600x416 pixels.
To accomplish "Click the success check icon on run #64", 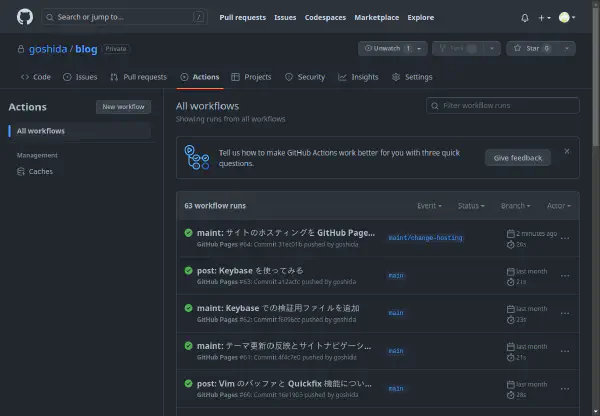I will click(x=188, y=233).
